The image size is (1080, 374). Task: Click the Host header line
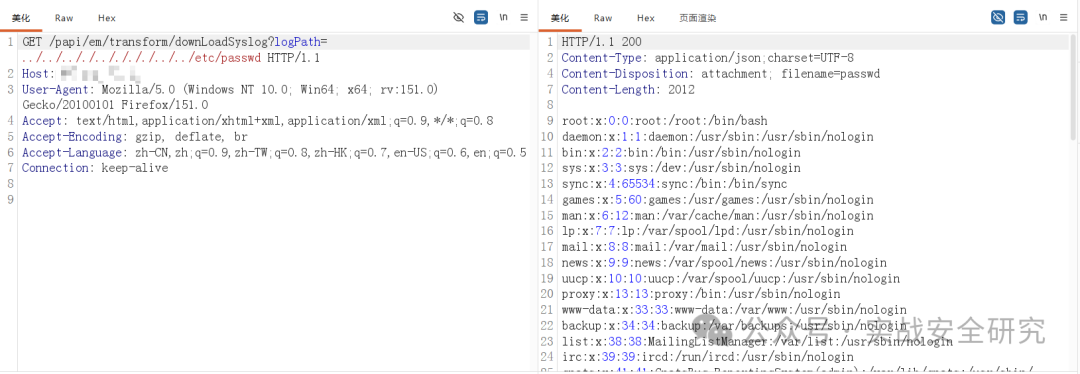point(81,74)
